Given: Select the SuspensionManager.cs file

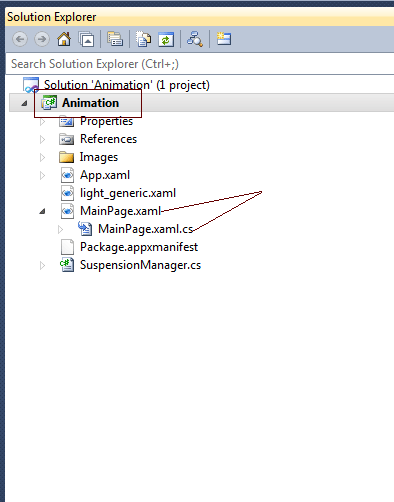Looking at the screenshot, I should point(140,265).
